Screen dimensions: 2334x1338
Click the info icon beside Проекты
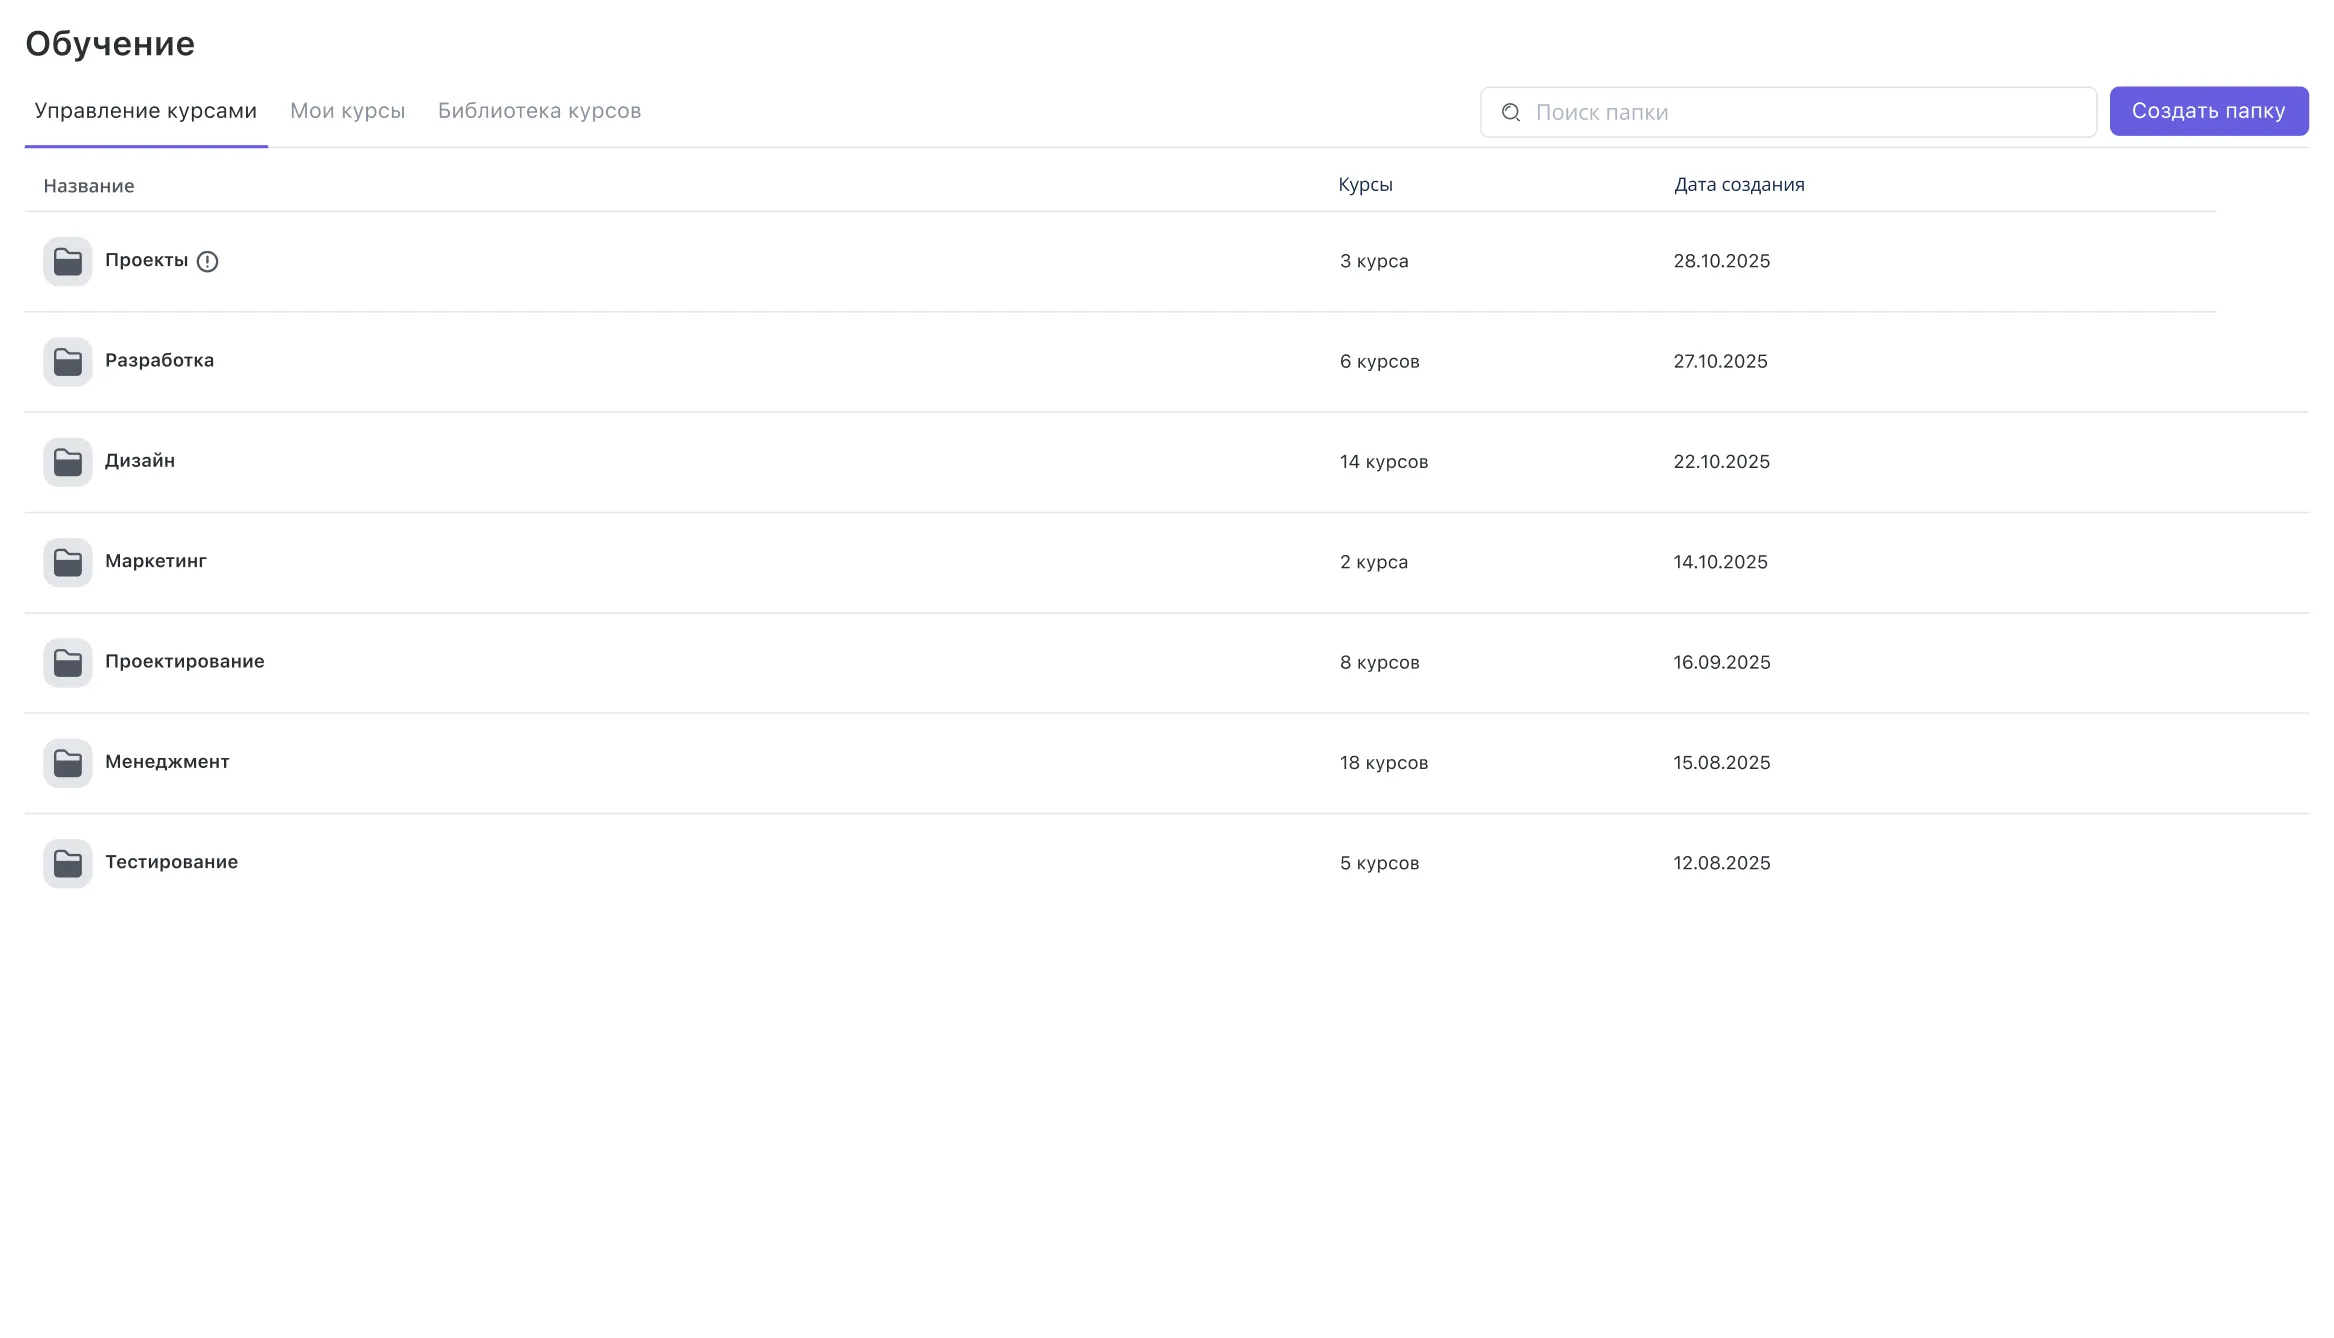(207, 261)
